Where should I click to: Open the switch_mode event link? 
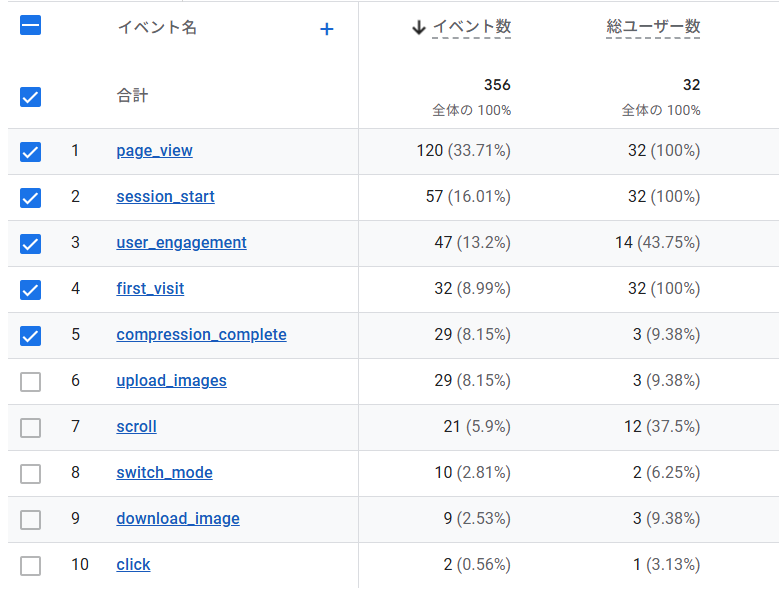(x=164, y=472)
